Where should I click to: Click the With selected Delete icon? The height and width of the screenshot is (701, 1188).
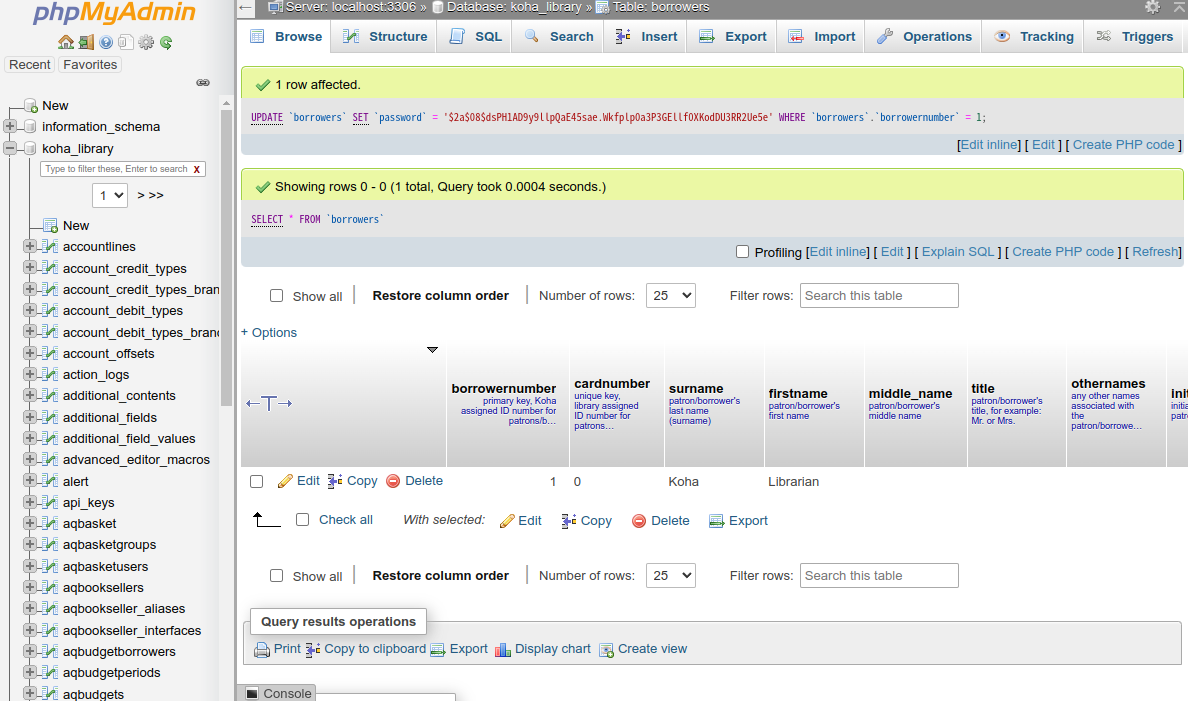[639, 521]
